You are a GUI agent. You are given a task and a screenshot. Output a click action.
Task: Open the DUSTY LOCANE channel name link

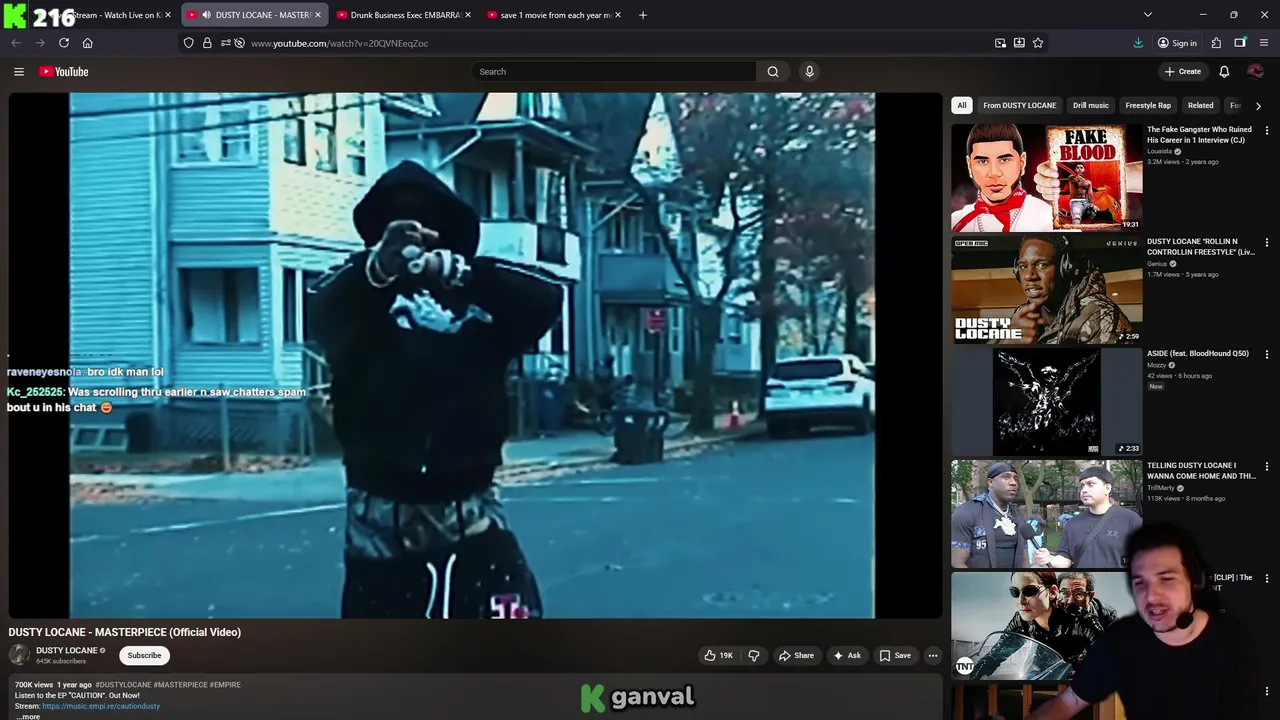coord(66,650)
